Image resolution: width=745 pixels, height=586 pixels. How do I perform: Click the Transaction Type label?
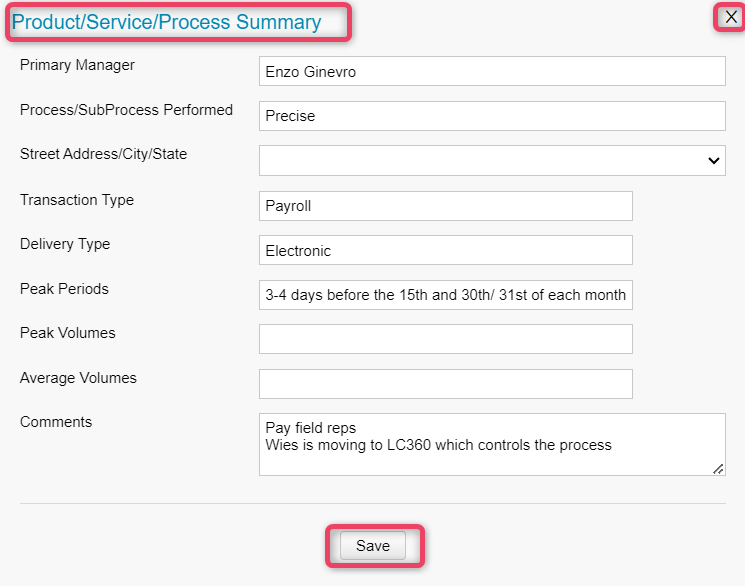[x=77, y=200]
